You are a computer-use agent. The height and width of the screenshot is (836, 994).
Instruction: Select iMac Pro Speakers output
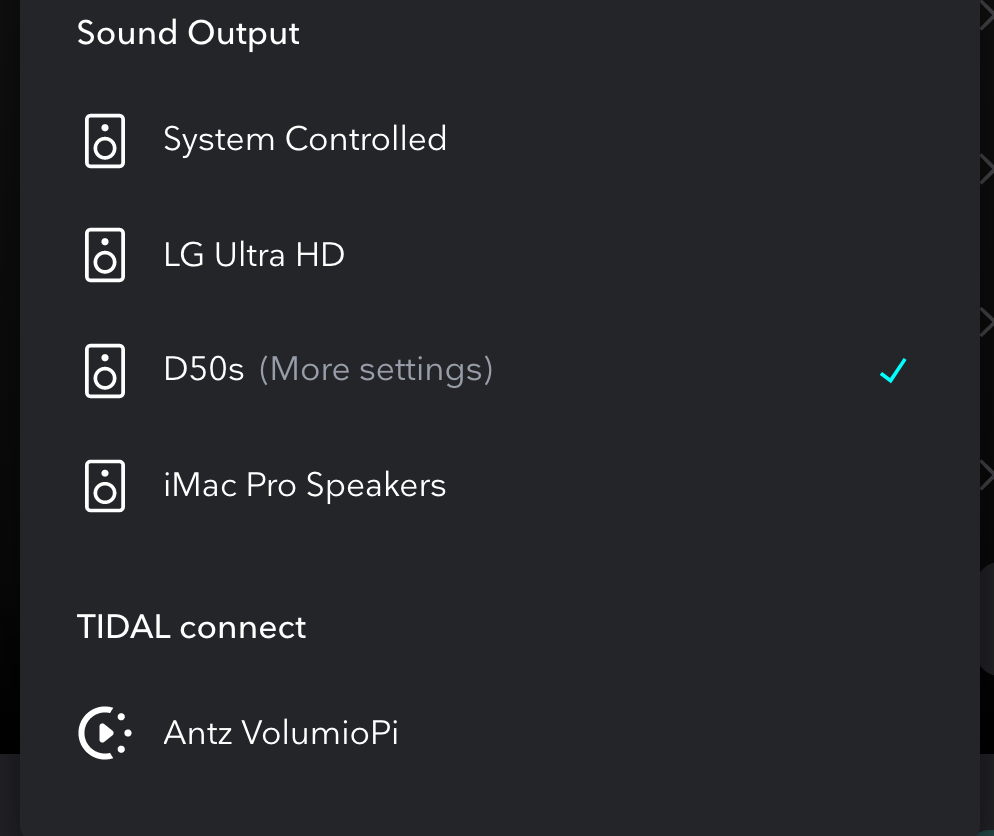[305, 485]
